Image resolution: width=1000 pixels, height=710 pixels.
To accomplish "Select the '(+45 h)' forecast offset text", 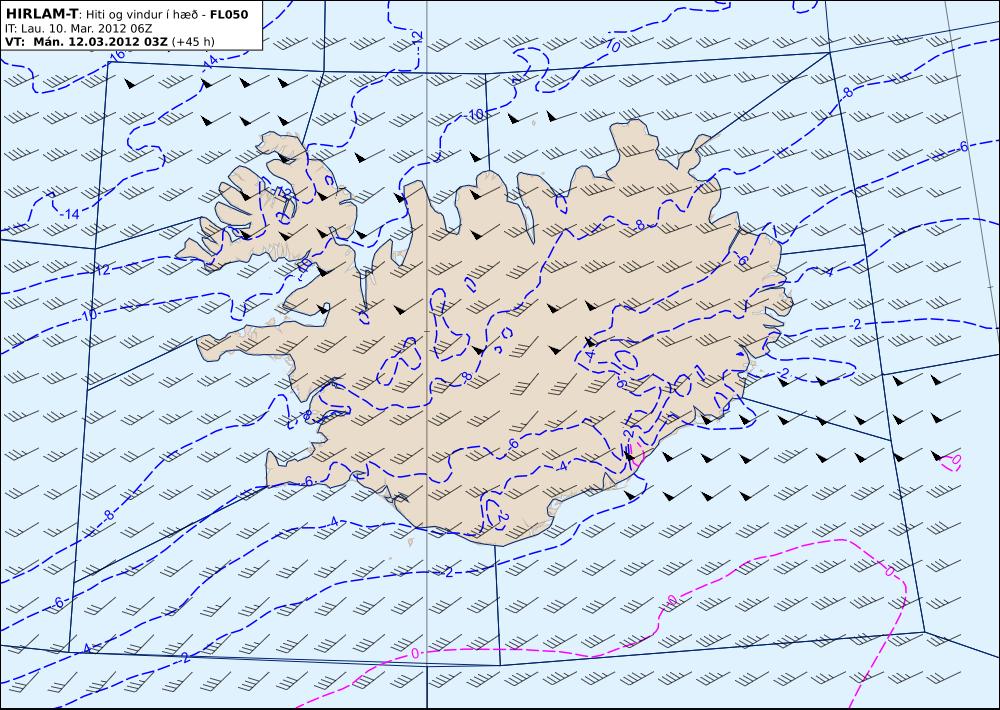I will pyautogui.click(x=193, y=42).
